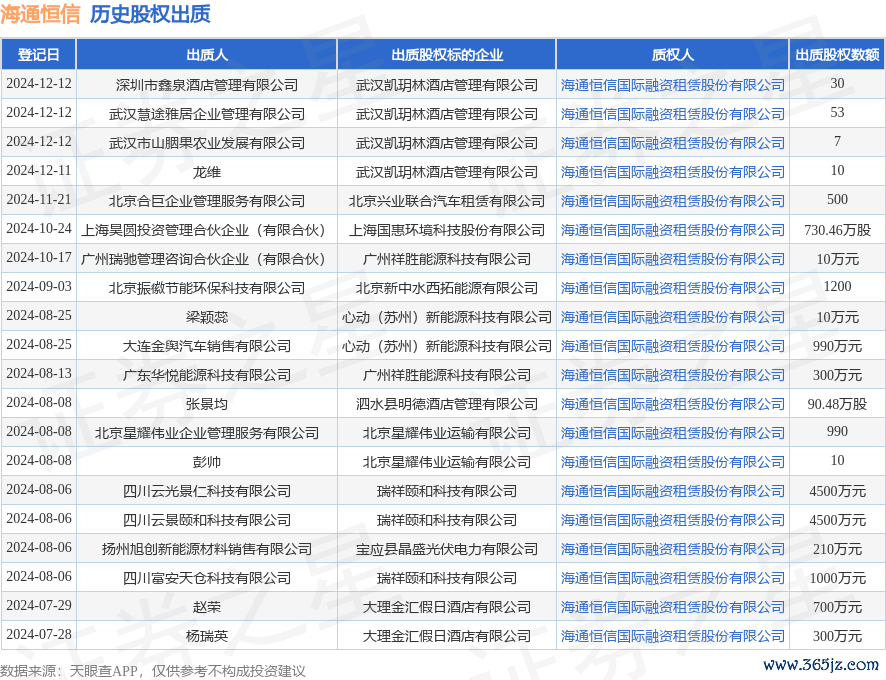The image size is (886, 680).
Task: Click the registration date 2024-07-28
Action: 39,634
